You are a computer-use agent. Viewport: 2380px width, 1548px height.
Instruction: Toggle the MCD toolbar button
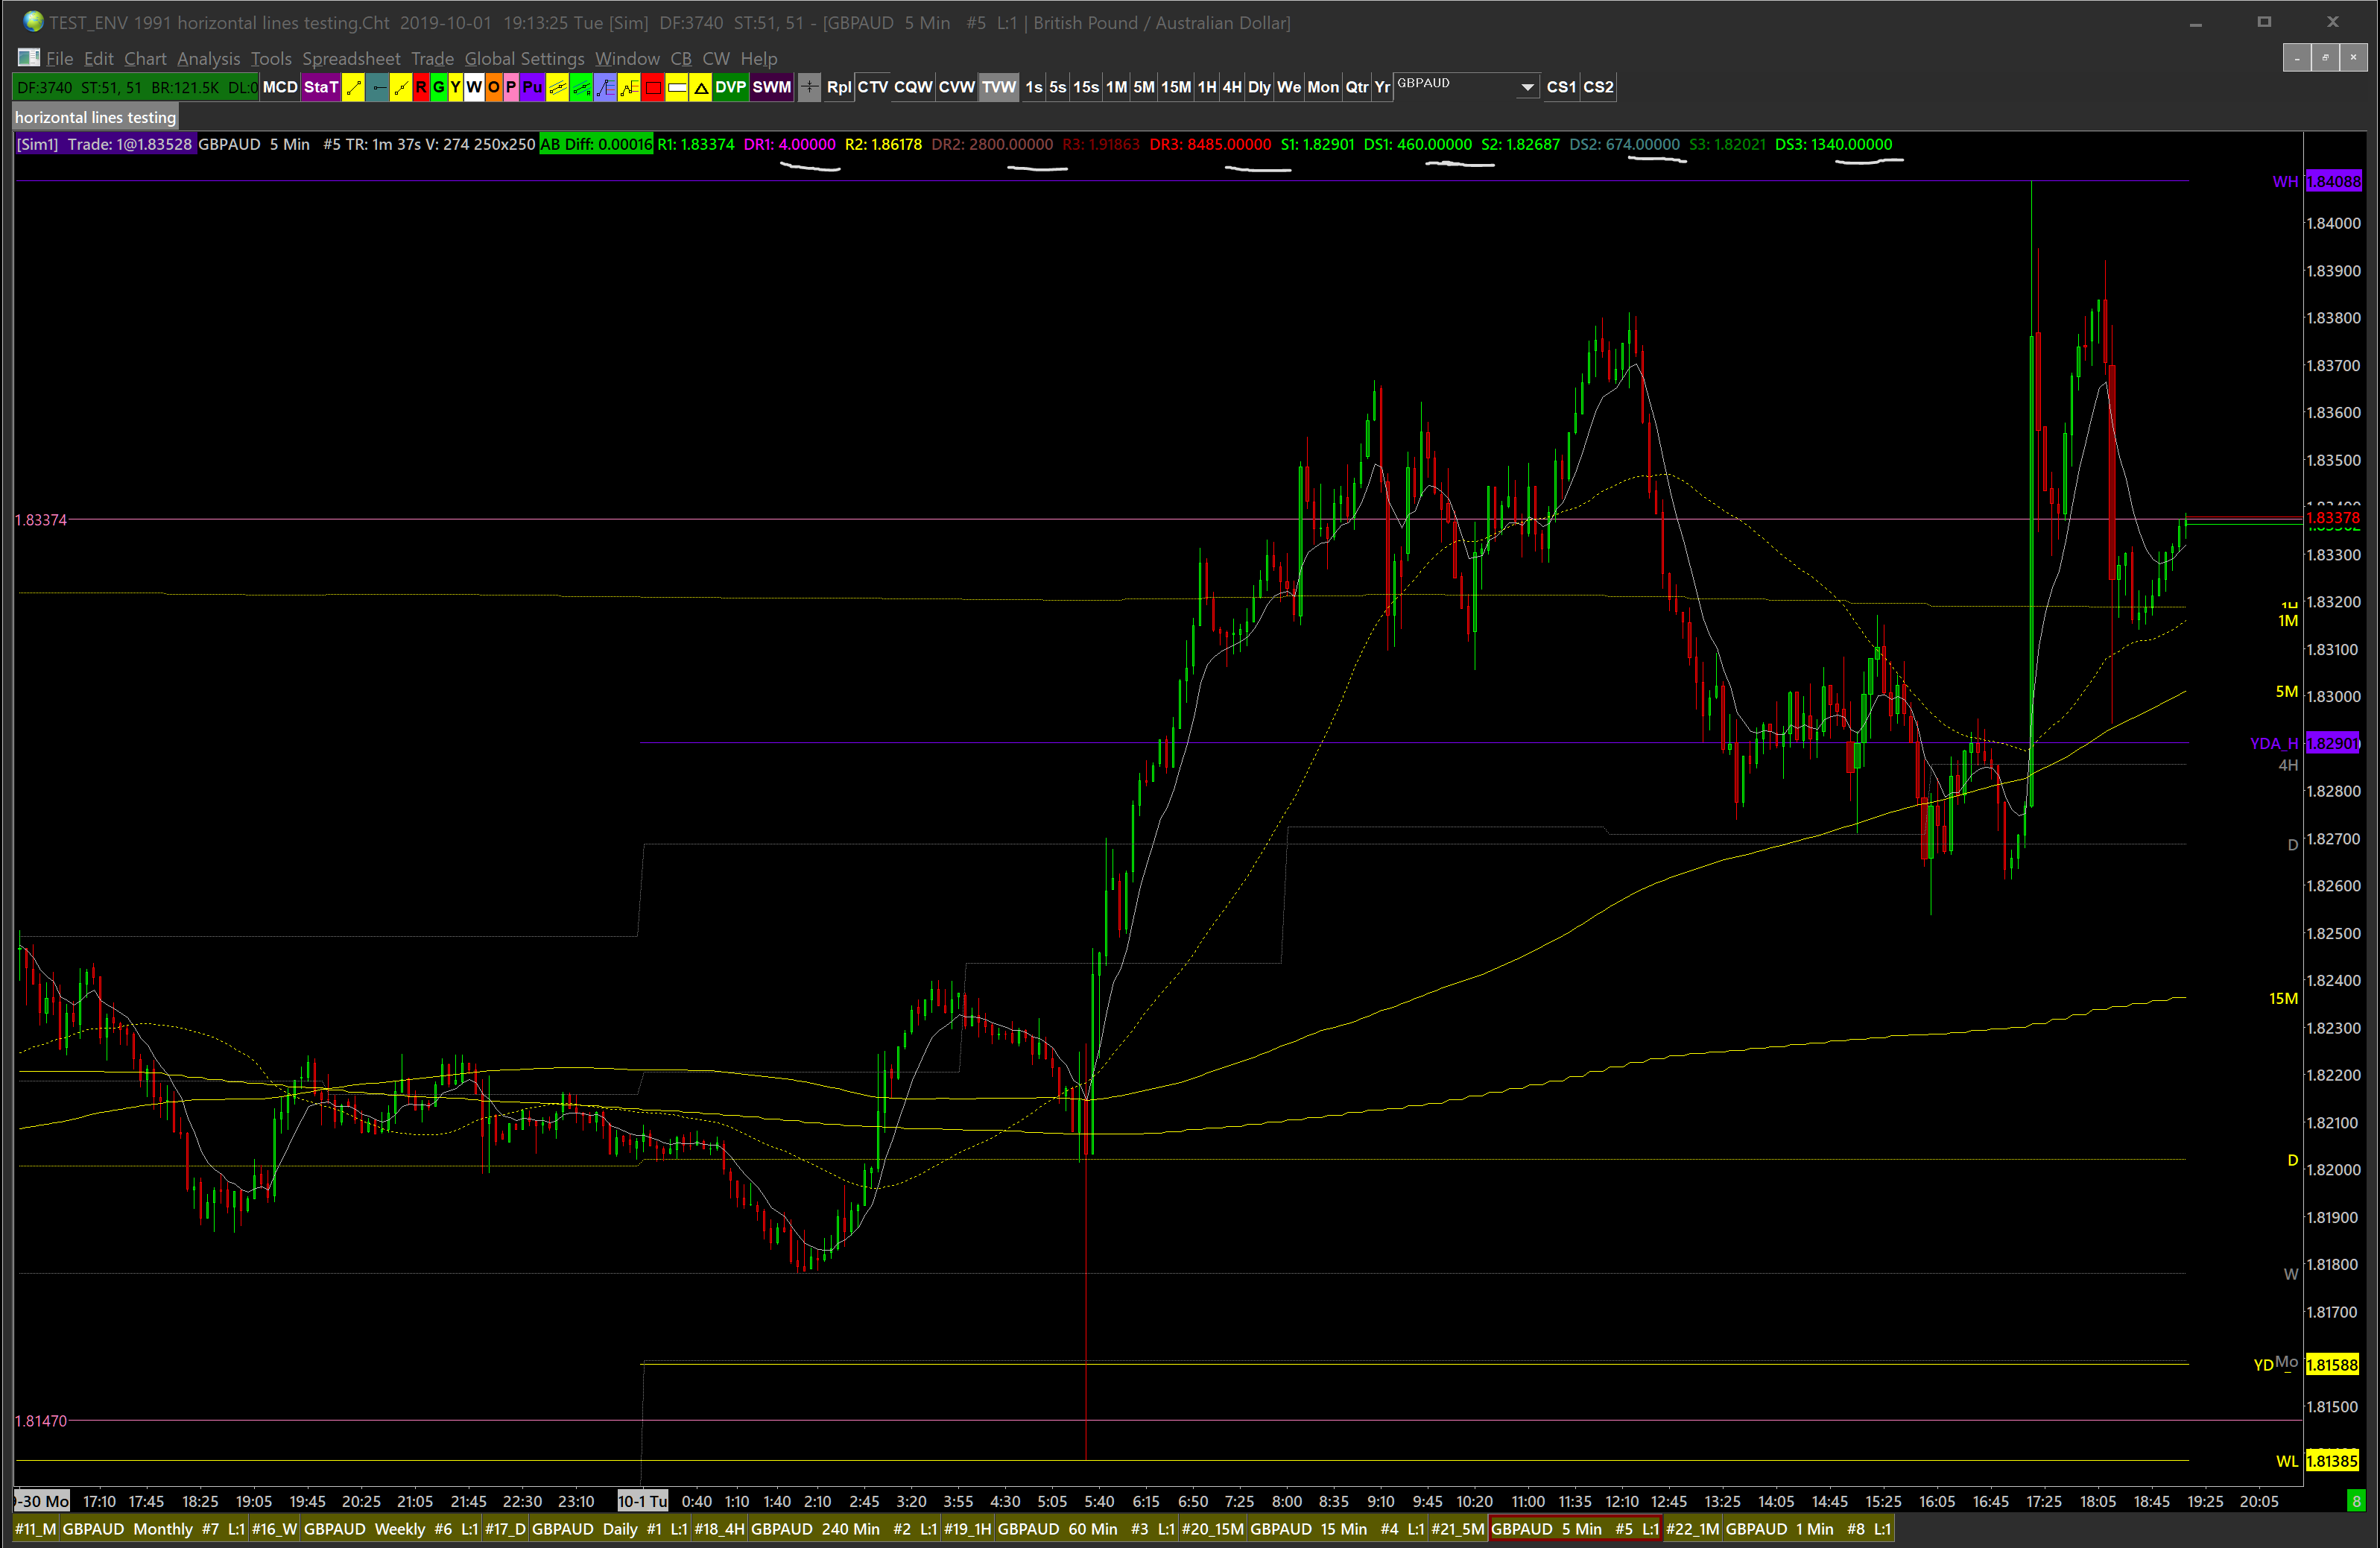(280, 88)
